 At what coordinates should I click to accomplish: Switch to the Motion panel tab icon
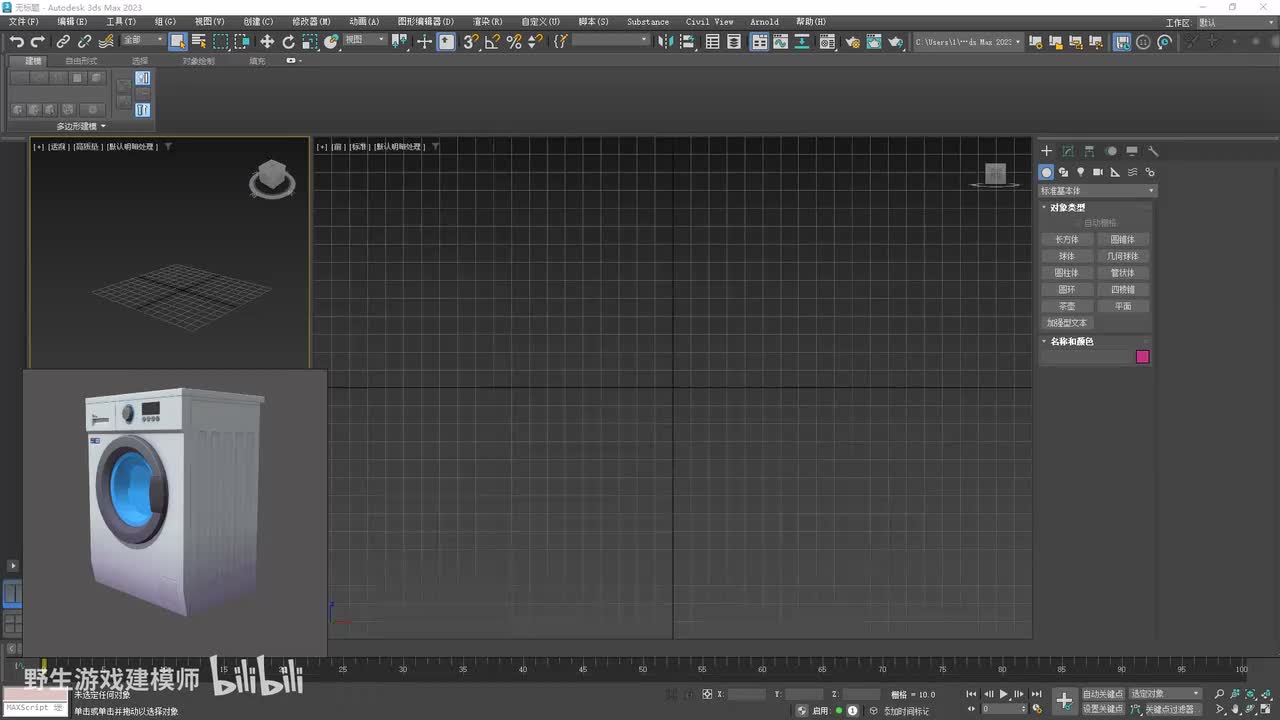click(1111, 151)
